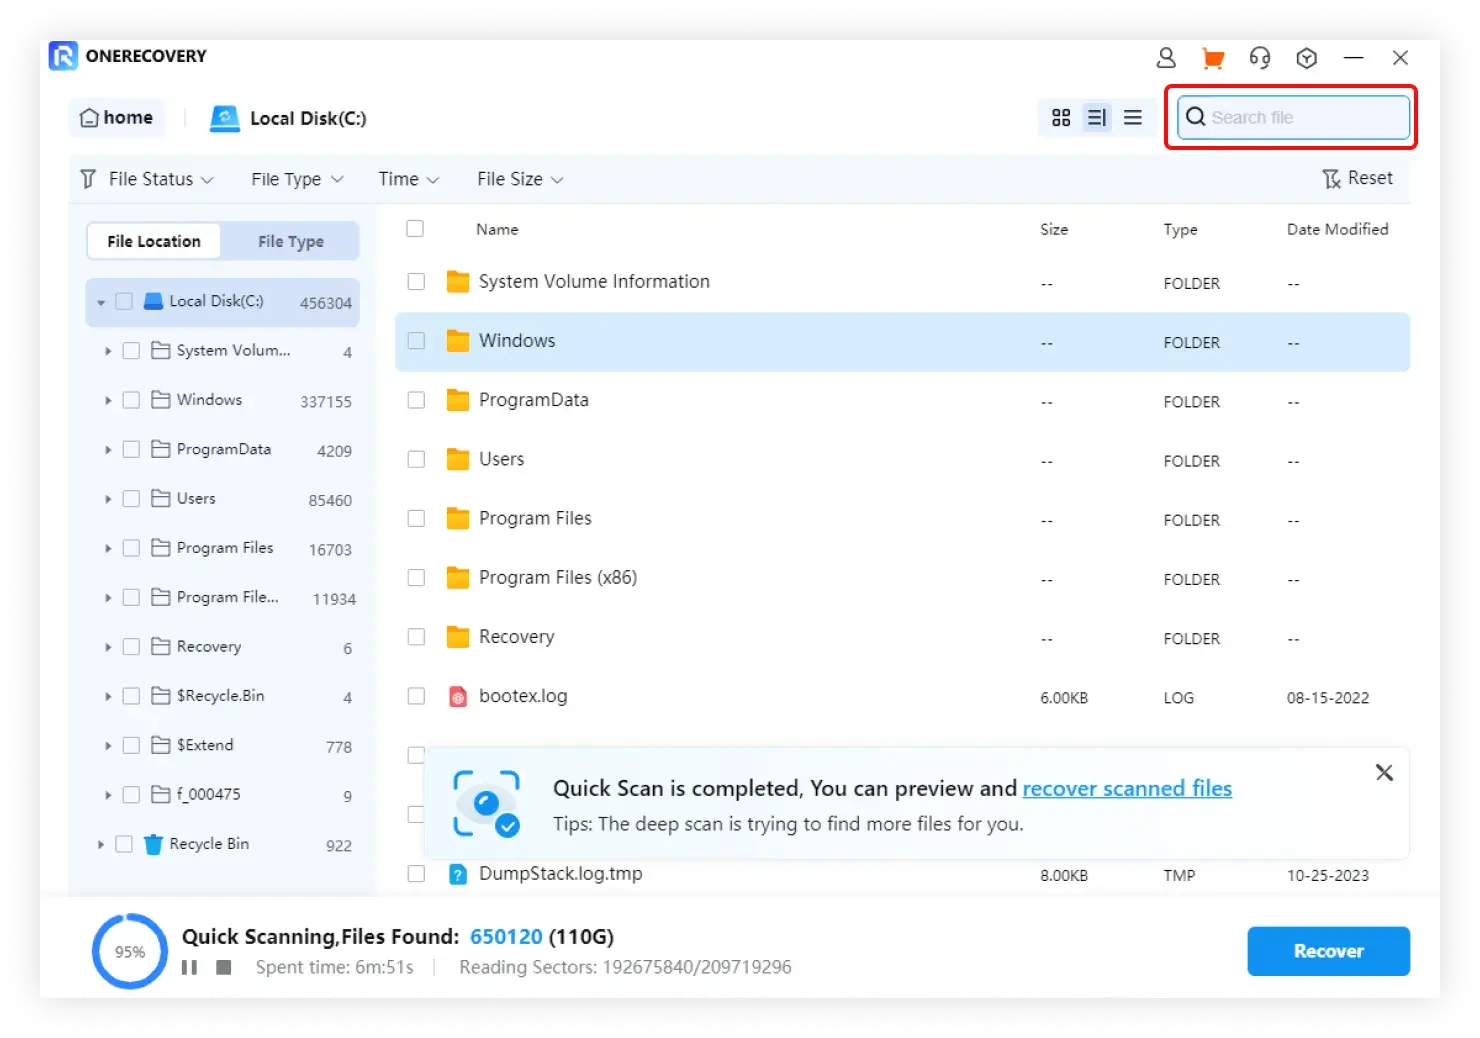
Task: Open the user account icon
Action: click(x=1165, y=58)
